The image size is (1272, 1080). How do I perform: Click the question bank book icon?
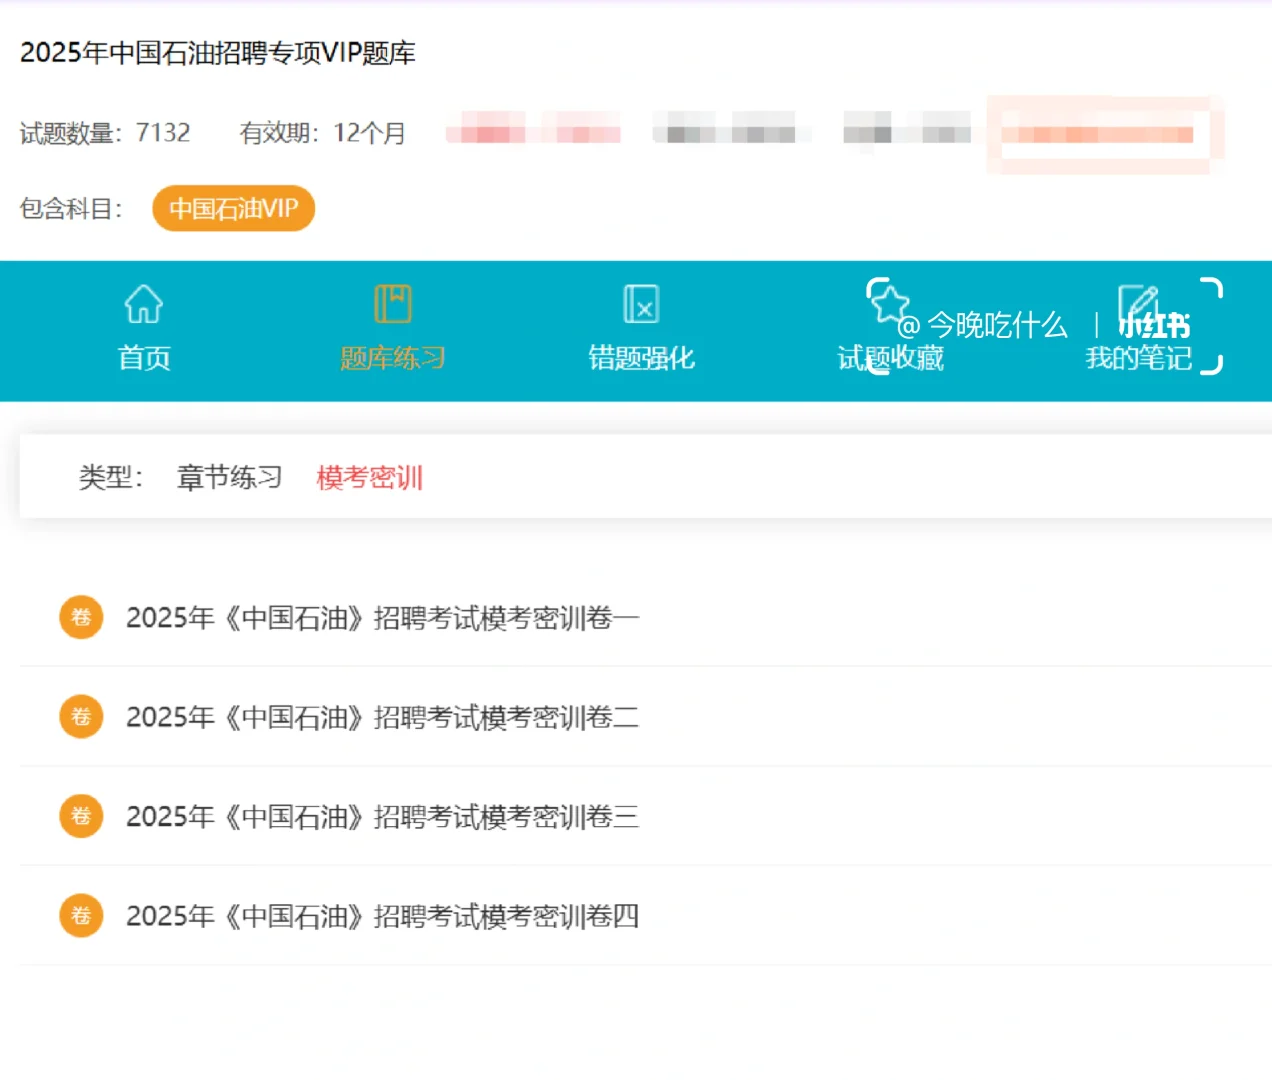click(393, 304)
